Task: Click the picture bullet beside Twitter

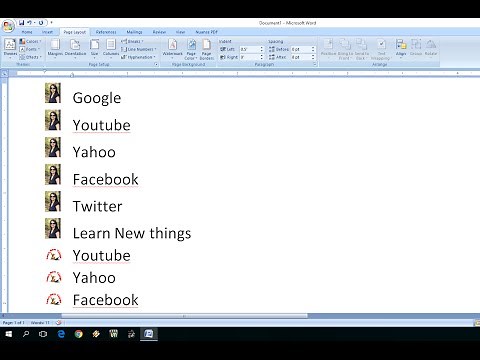Action: coord(53,201)
